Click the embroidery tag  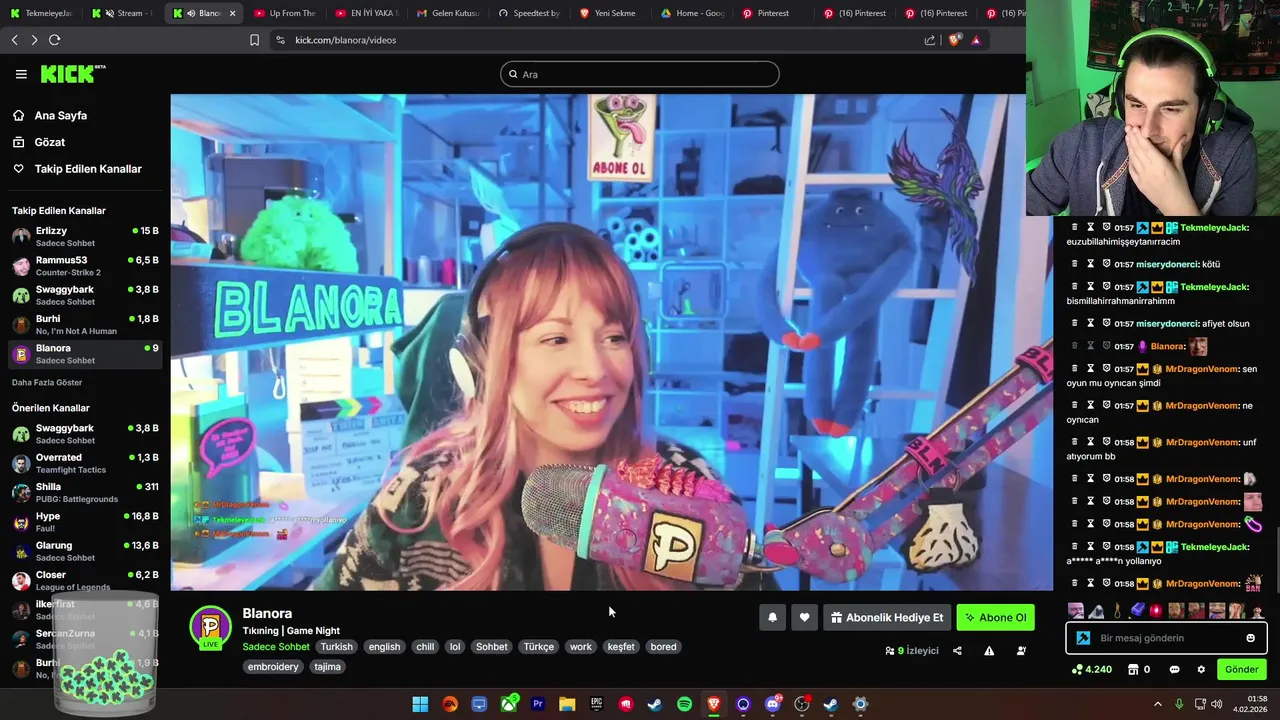point(273,667)
